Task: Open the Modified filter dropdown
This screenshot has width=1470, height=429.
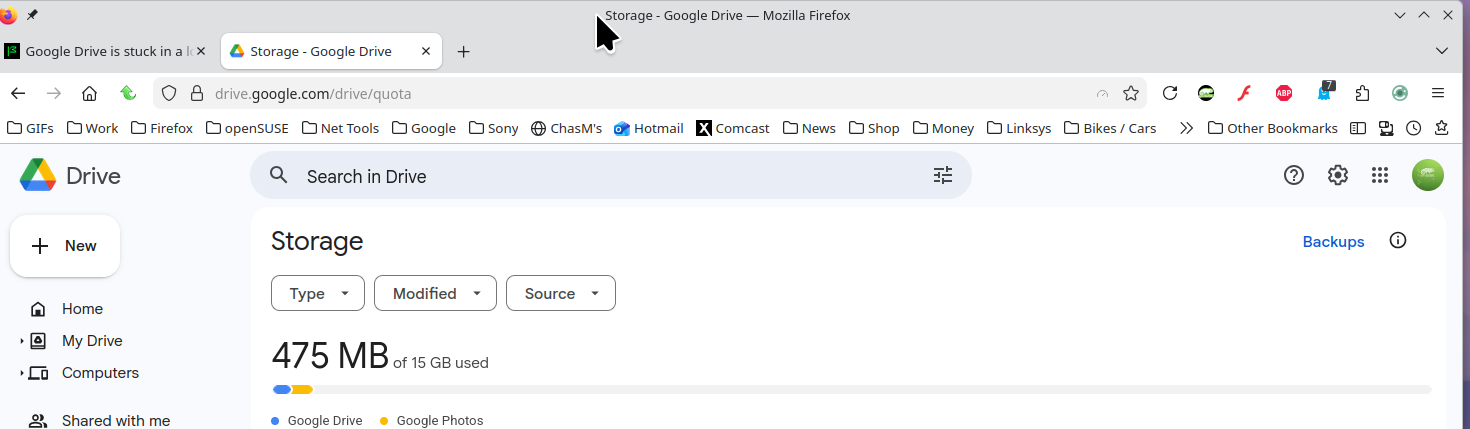Action: (435, 293)
